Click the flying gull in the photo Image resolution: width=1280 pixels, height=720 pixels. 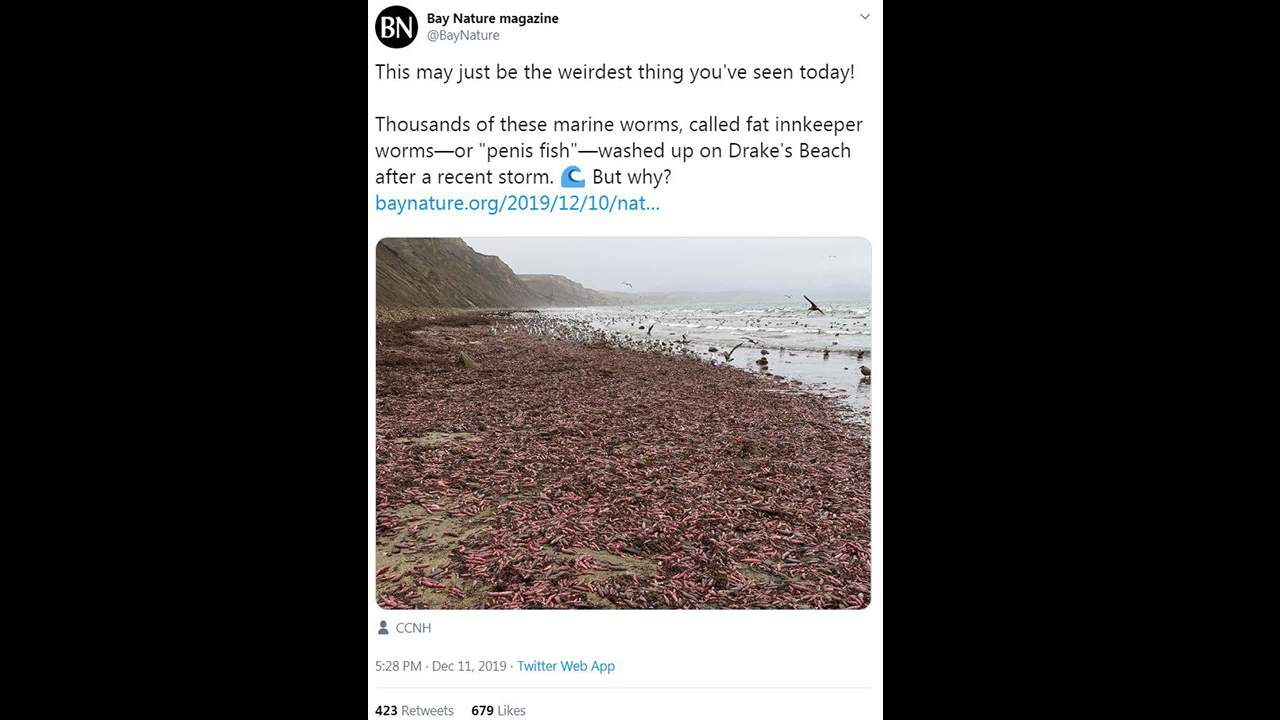click(813, 304)
